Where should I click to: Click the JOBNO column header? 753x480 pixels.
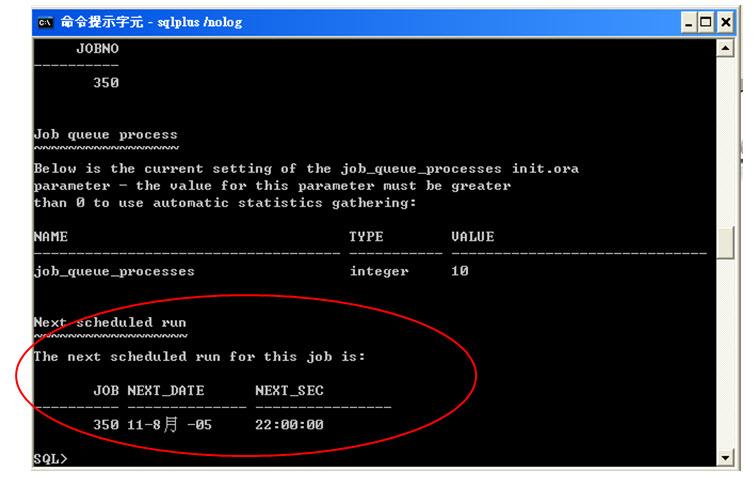97,48
